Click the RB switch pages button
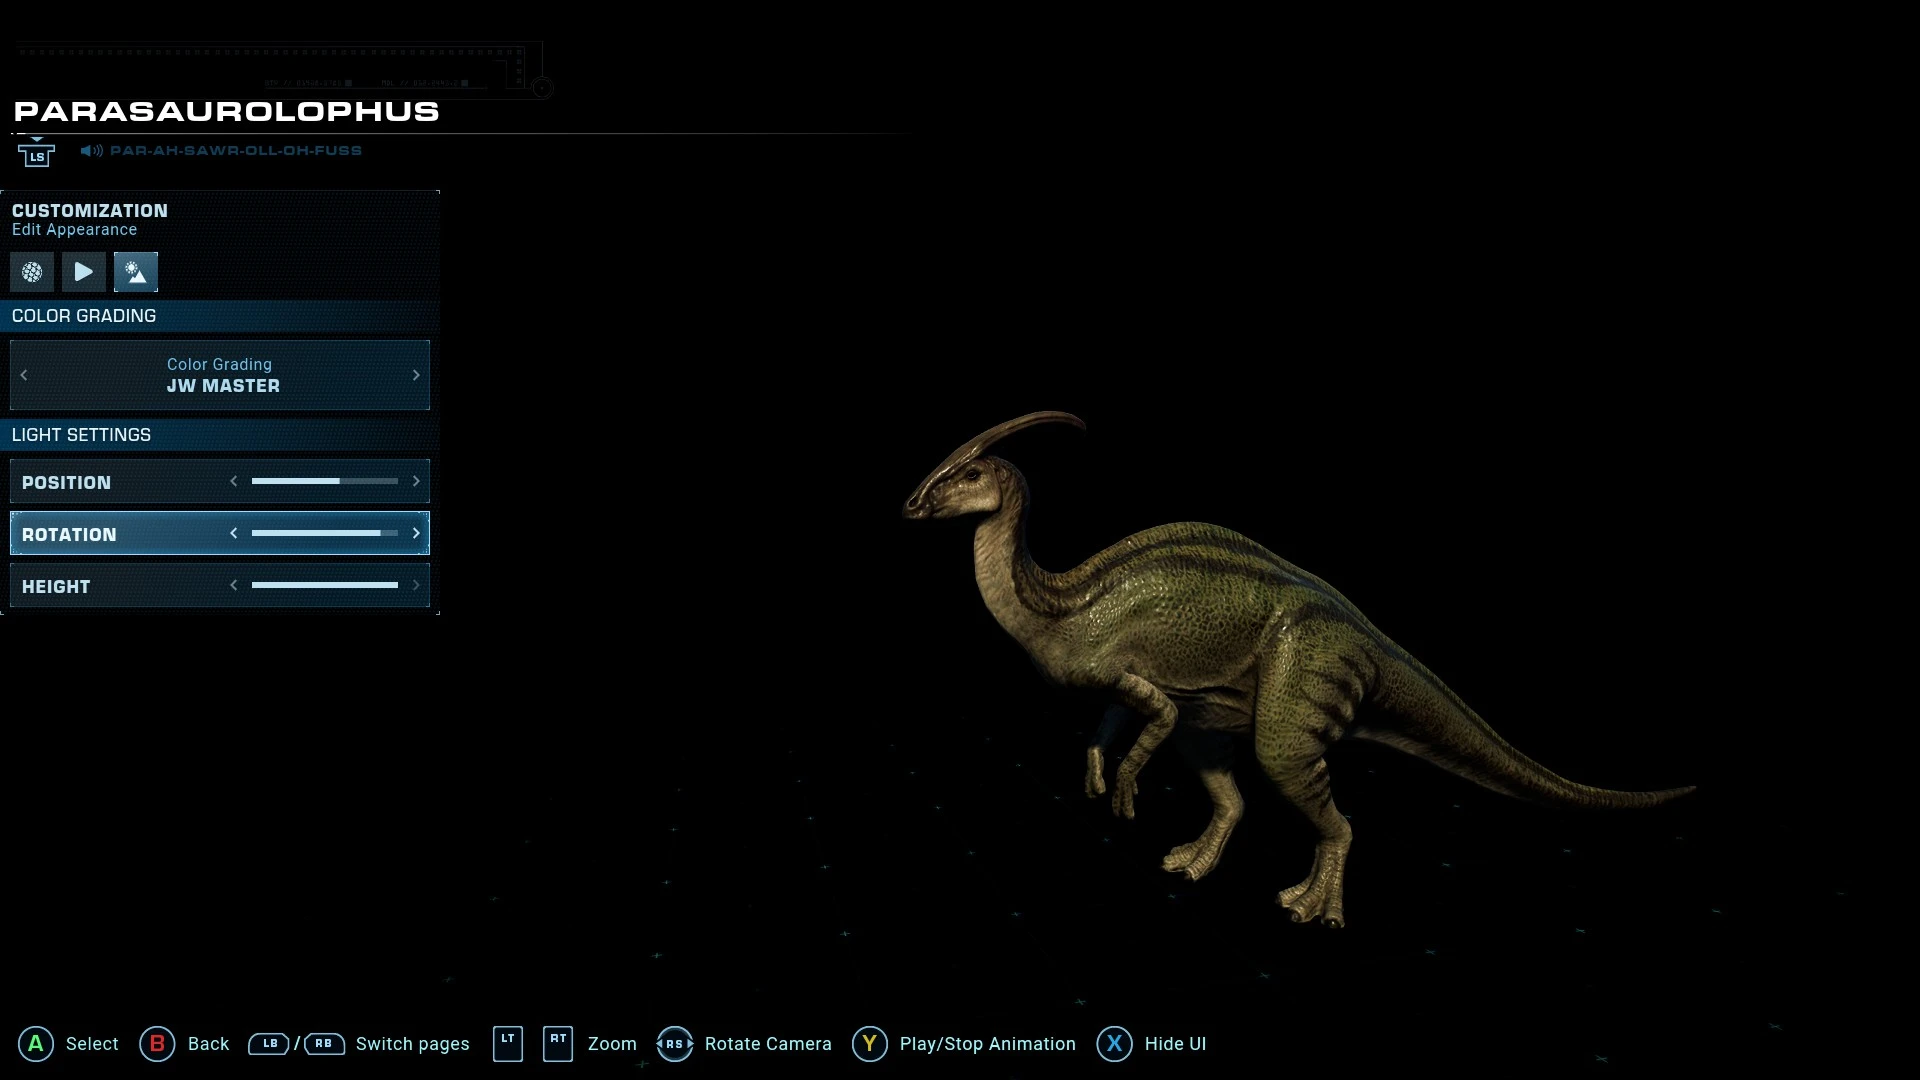The height and width of the screenshot is (1080, 1920). 324,1044
